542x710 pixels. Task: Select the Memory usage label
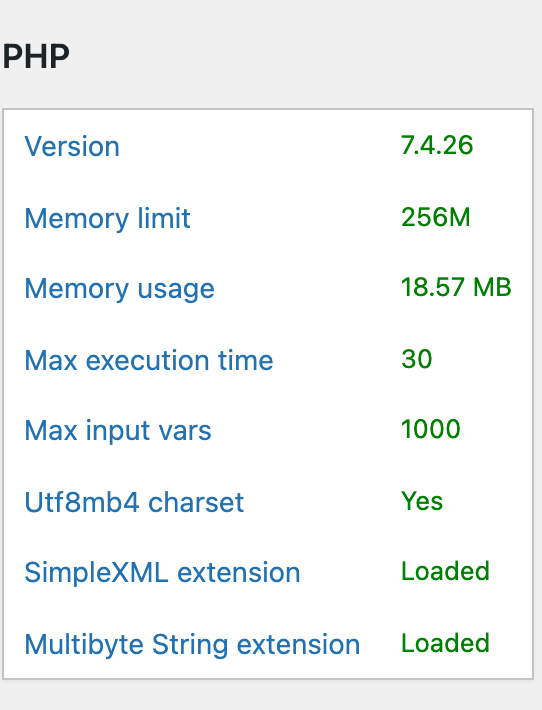pos(120,289)
